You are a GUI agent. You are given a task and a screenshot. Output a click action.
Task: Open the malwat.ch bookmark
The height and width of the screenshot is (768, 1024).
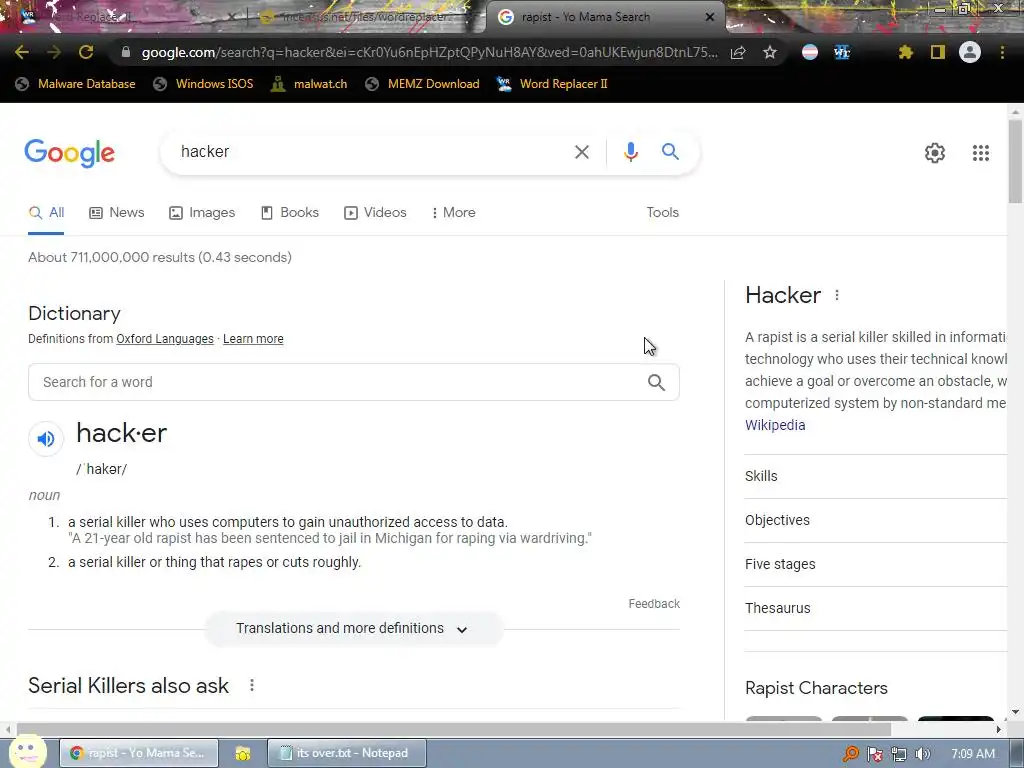pyautogui.click(x=309, y=84)
